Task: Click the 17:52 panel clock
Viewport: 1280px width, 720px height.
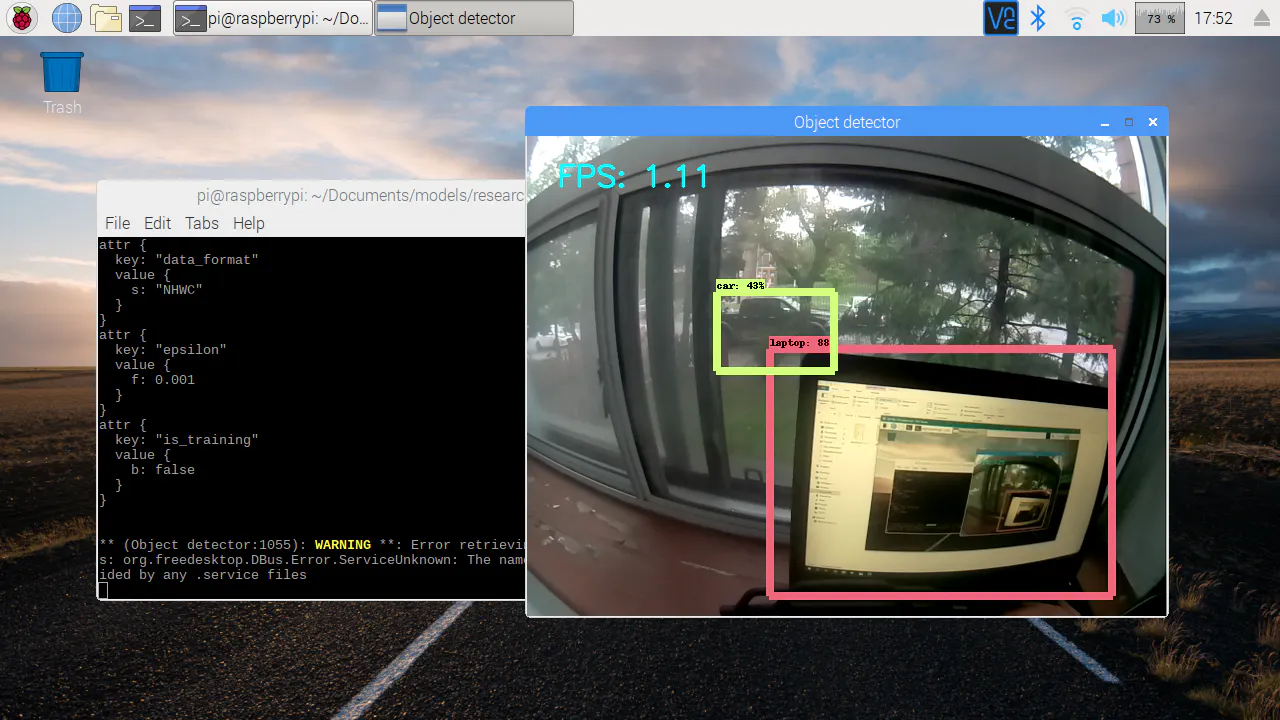Action: (1213, 19)
